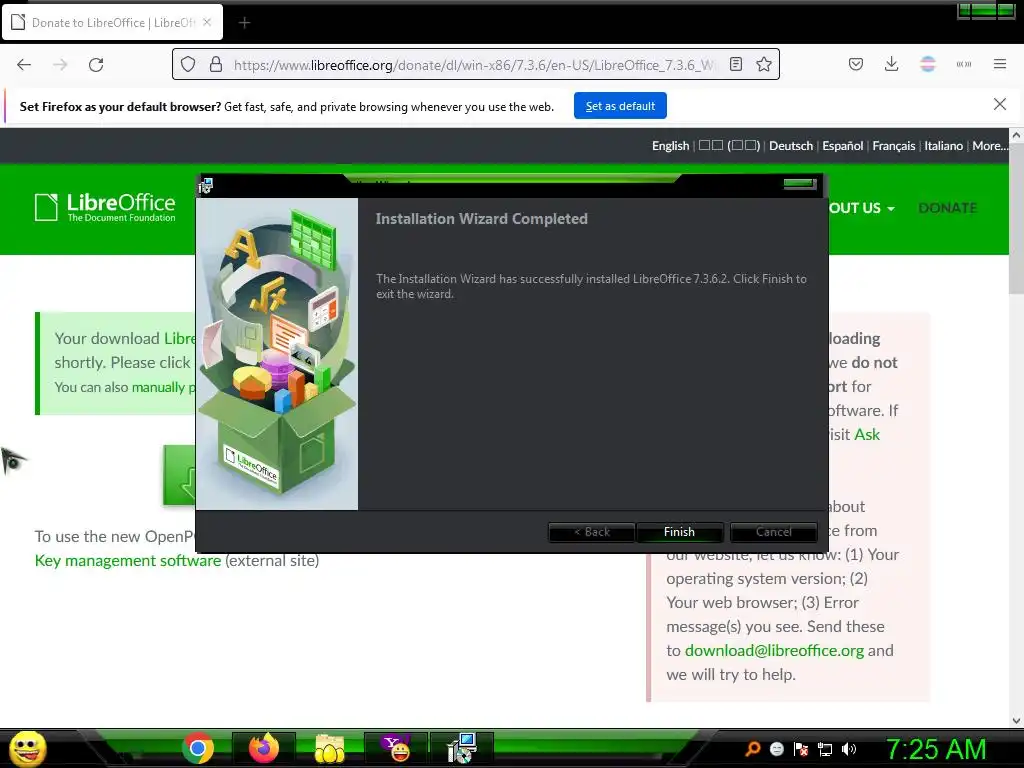Click inside the URL address bar

pyautogui.click(x=473, y=65)
